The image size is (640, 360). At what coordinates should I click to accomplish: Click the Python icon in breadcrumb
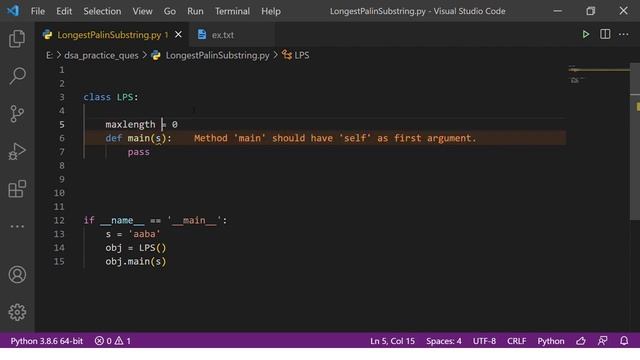coord(156,55)
